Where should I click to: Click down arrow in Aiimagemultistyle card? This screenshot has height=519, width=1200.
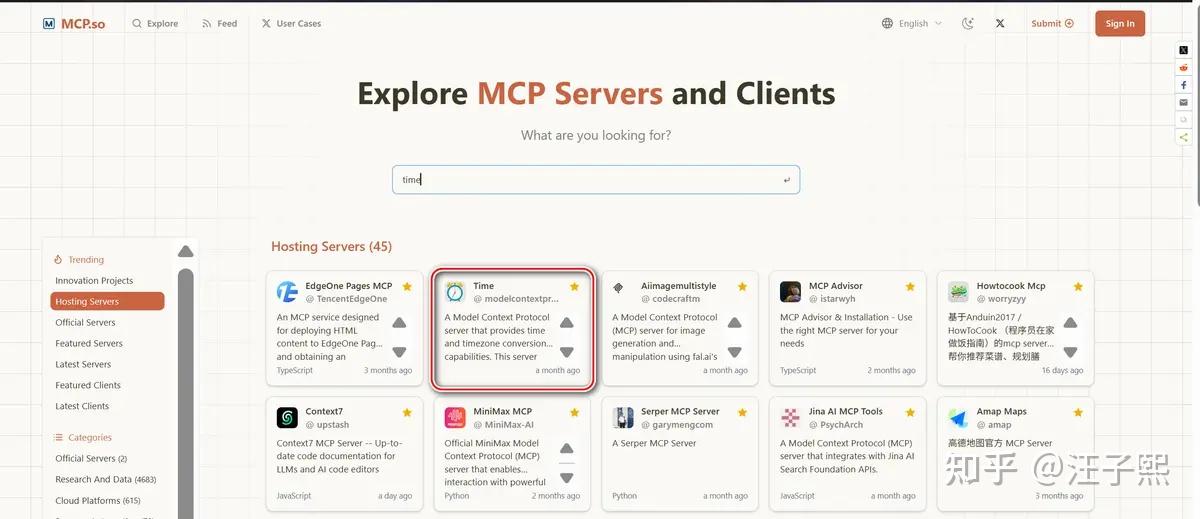[x=735, y=352]
